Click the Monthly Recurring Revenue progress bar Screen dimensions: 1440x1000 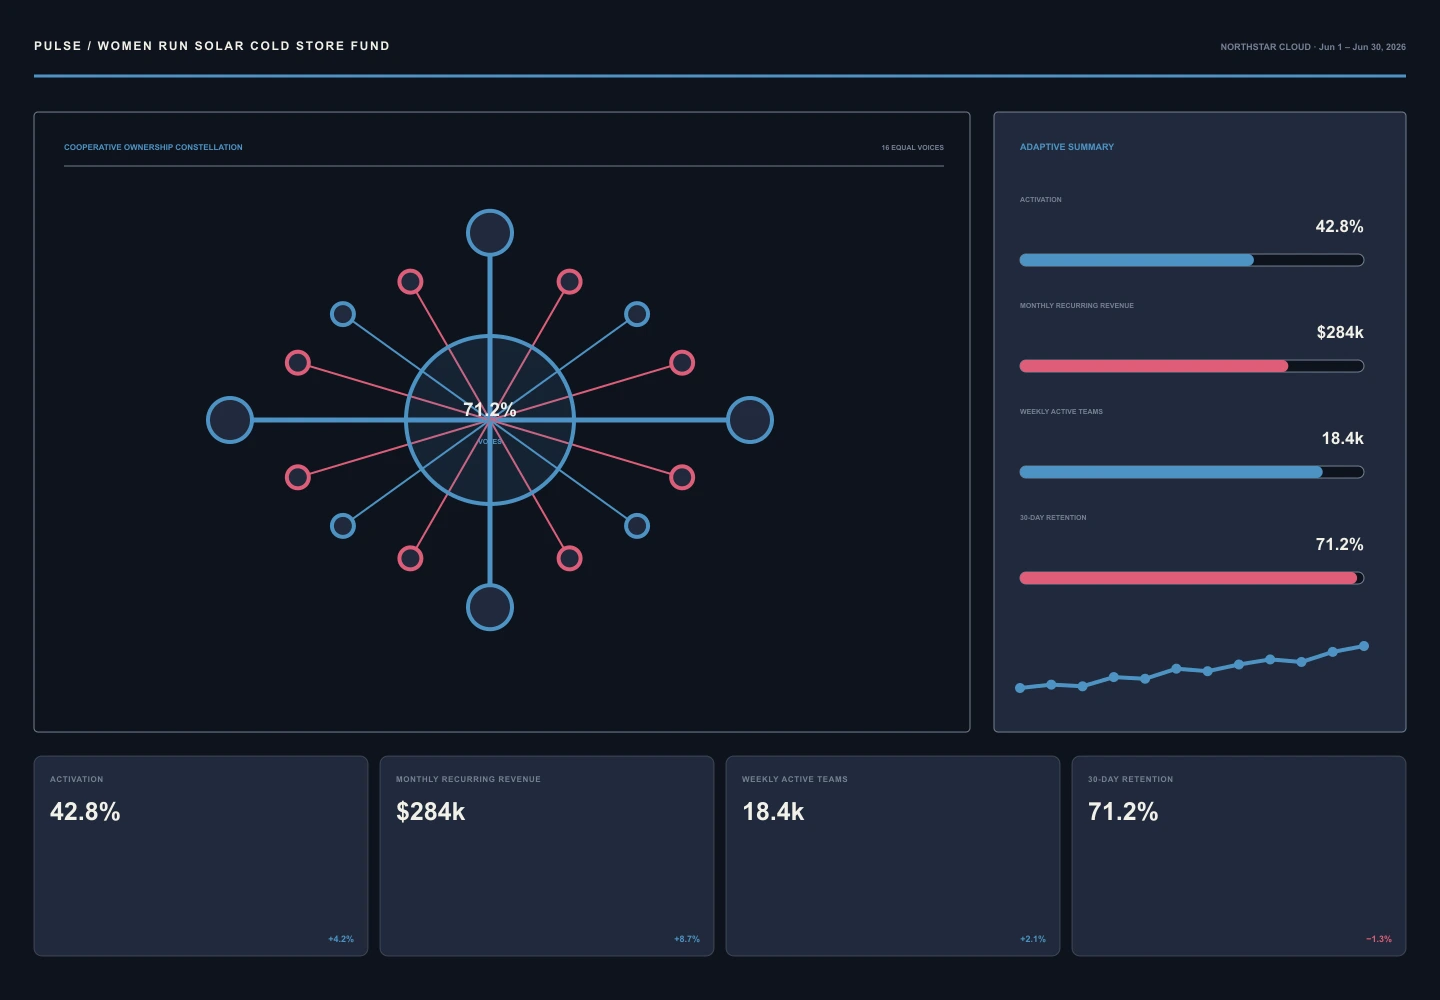click(x=1192, y=366)
